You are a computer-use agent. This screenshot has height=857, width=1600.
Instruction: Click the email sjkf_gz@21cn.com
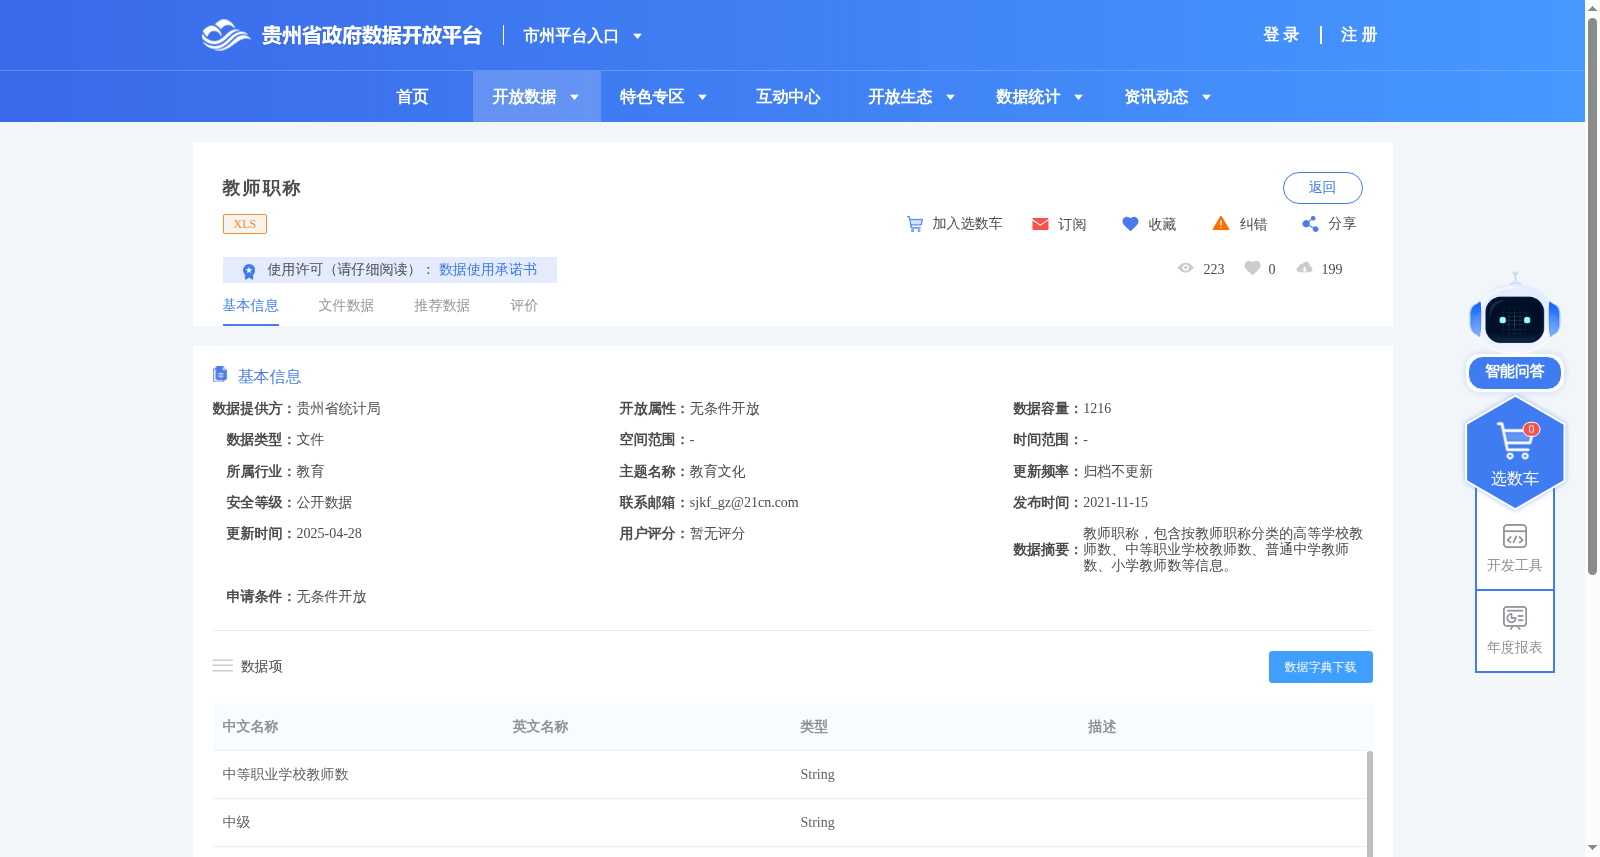tap(744, 503)
